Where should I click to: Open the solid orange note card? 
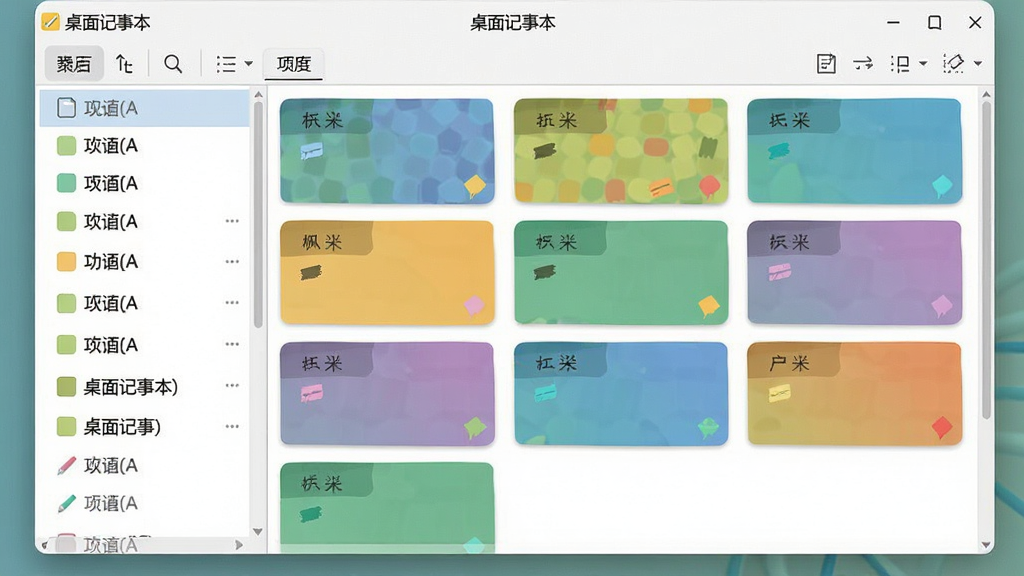click(x=387, y=272)
